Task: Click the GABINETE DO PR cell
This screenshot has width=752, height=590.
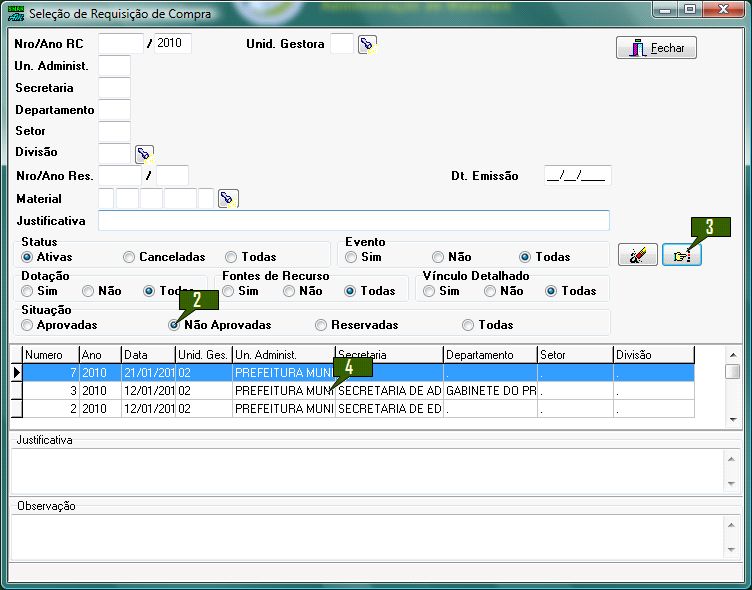Action: (x=490, y=391)
